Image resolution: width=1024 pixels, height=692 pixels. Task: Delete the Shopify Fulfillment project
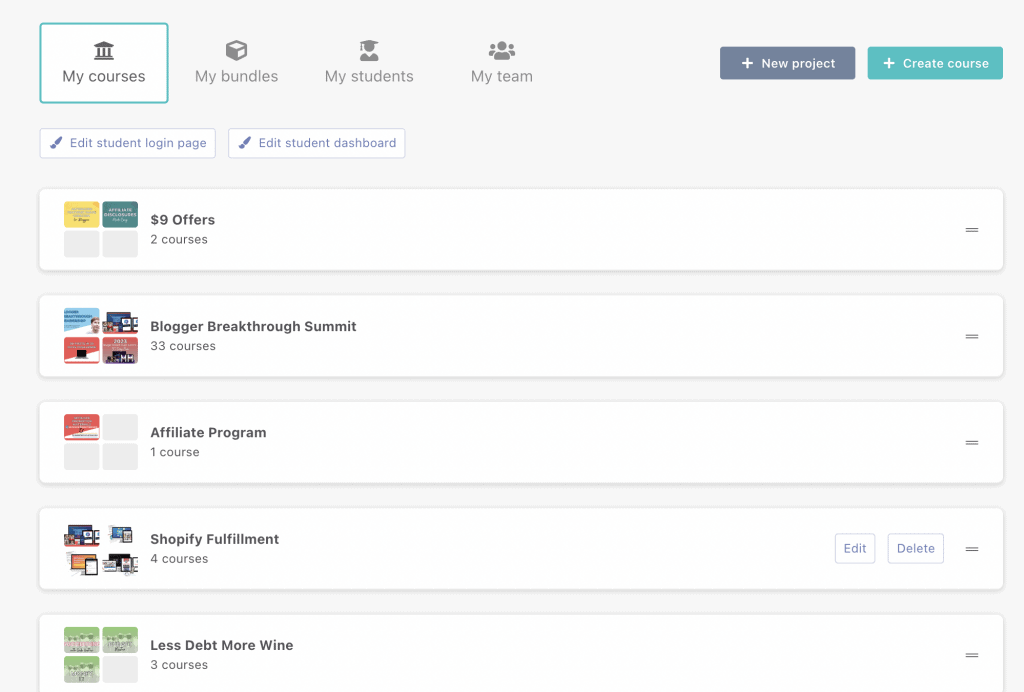915,548
